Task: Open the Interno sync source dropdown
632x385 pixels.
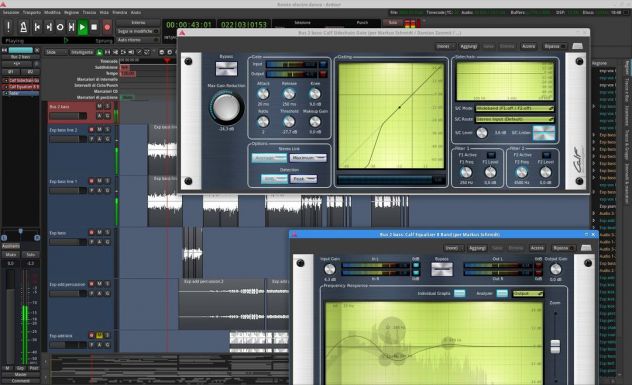Action: (x=138, y=23)
